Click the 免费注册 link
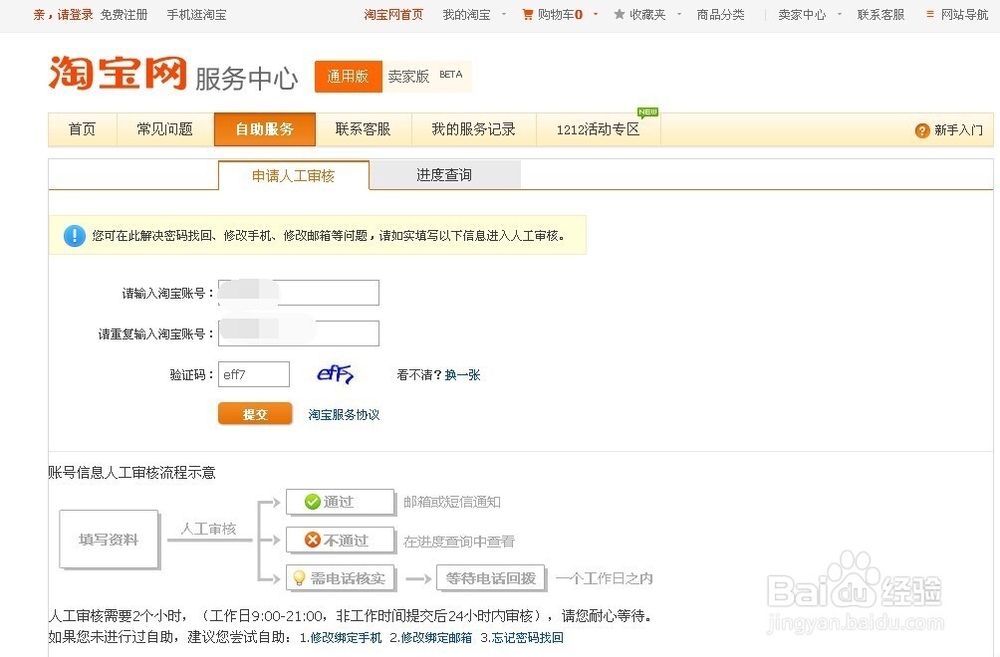1000x657 pixels. point(124,14)
